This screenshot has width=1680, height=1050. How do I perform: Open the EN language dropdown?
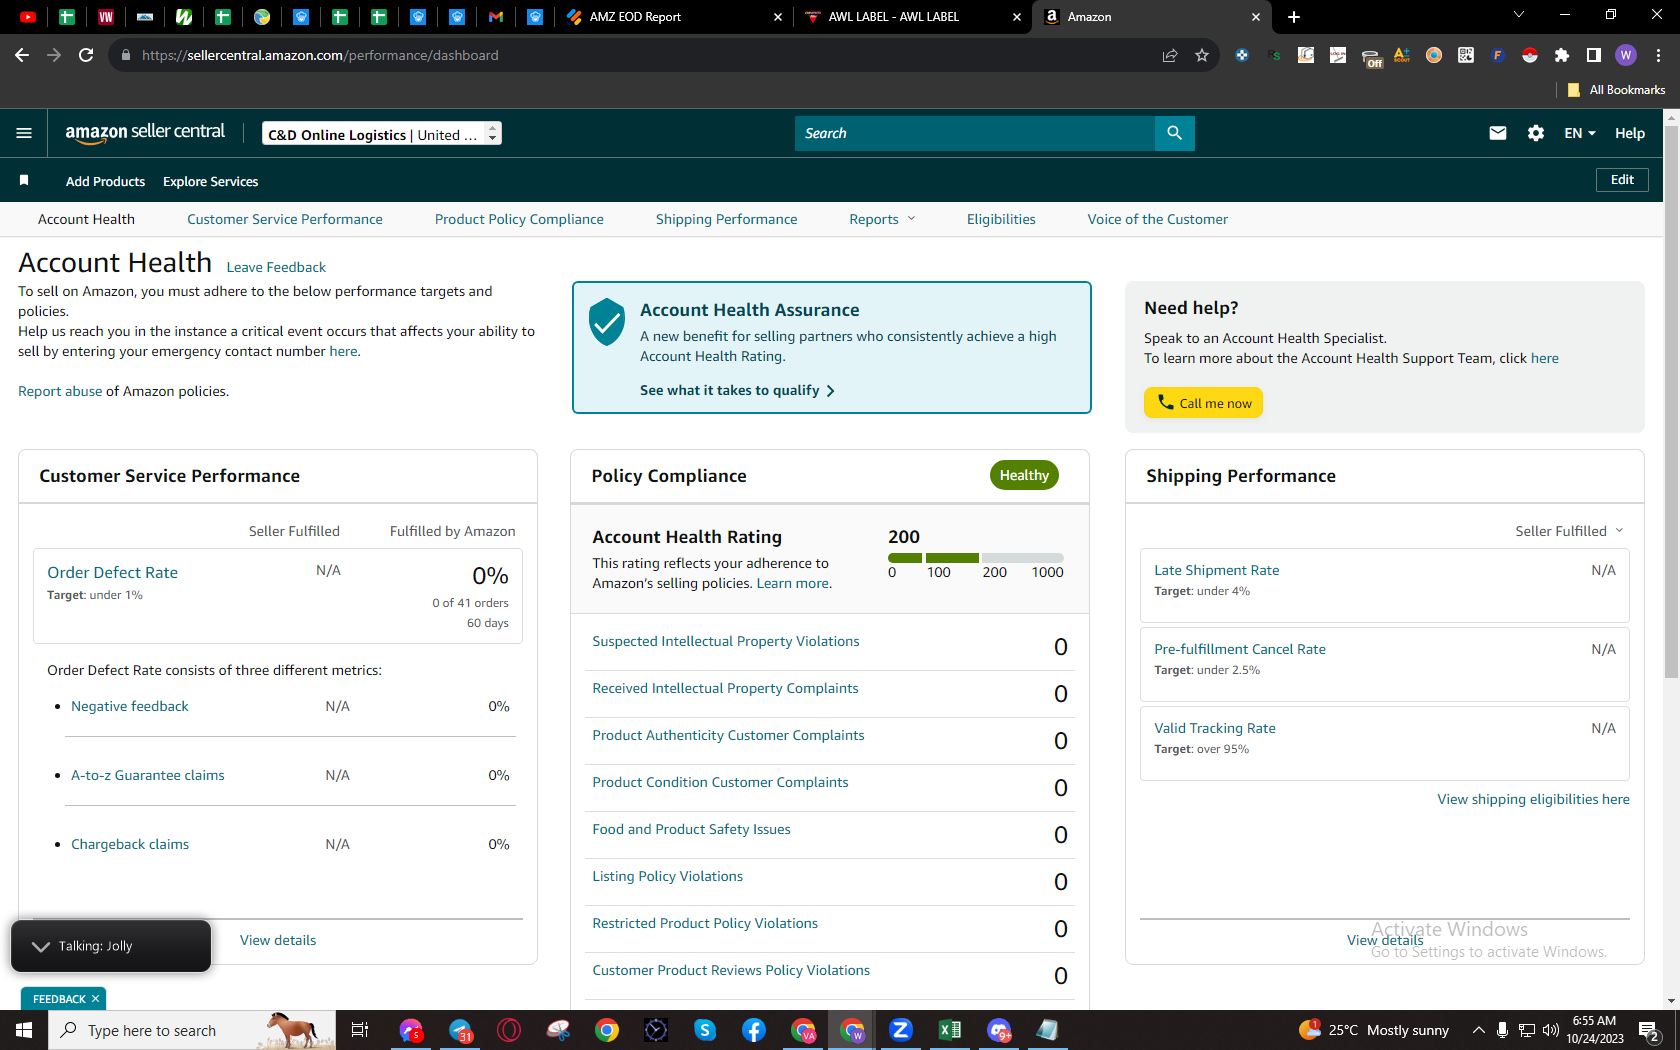(x=1580, y=133)
